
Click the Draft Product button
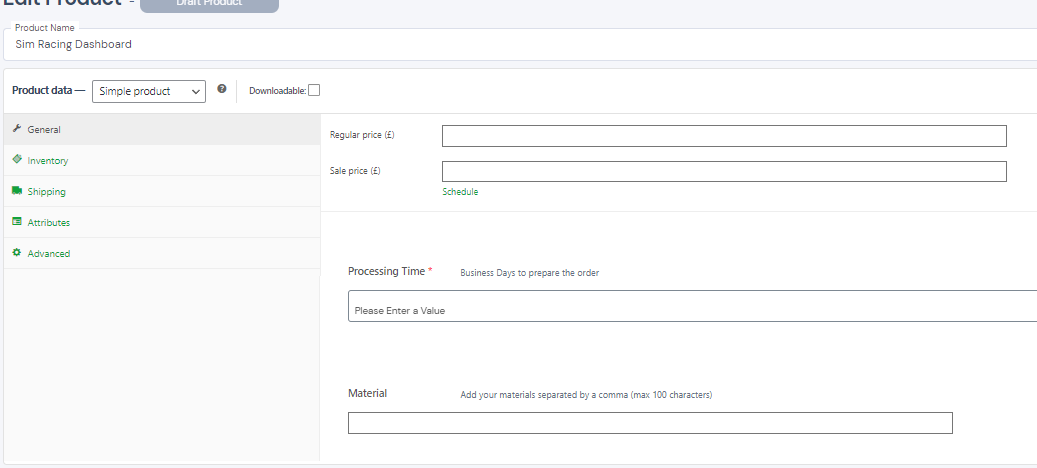coord(209,4)
